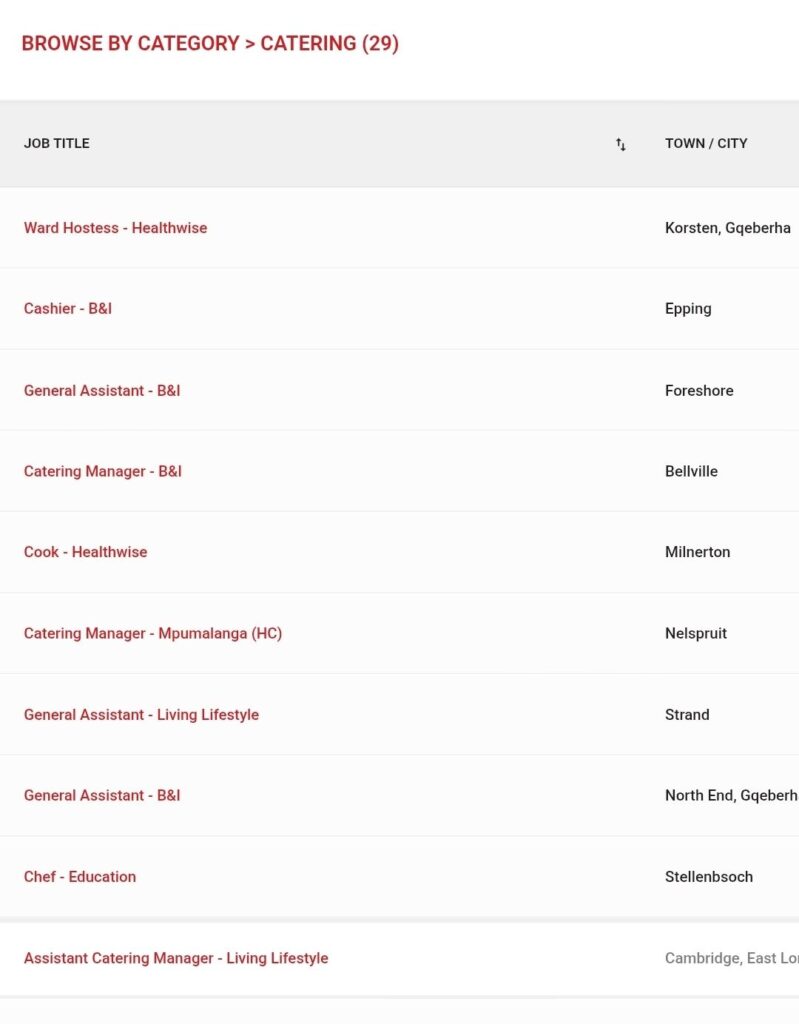Click the Bellville town cell
The image size is (799, 1024).
691,472
